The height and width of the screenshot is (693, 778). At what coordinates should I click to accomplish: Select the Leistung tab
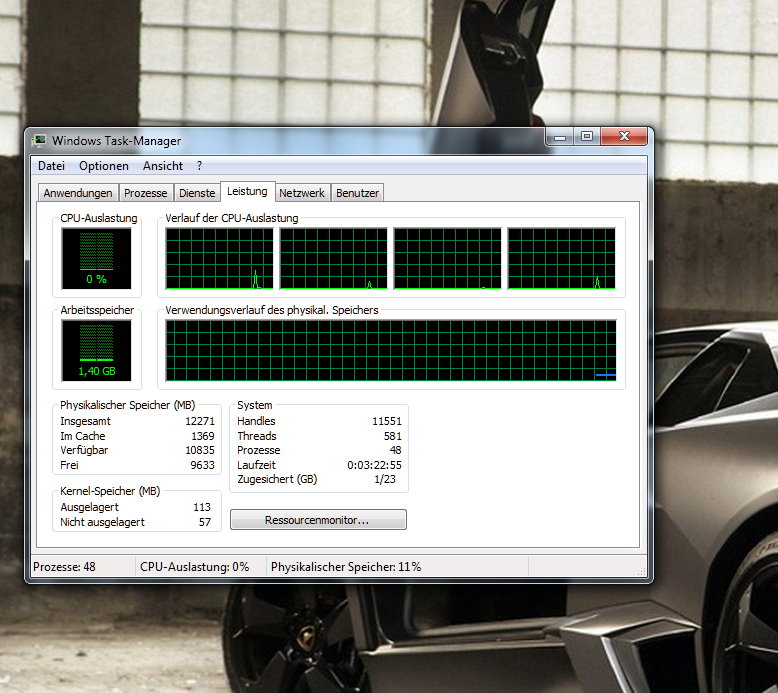(x=247, y=191)
